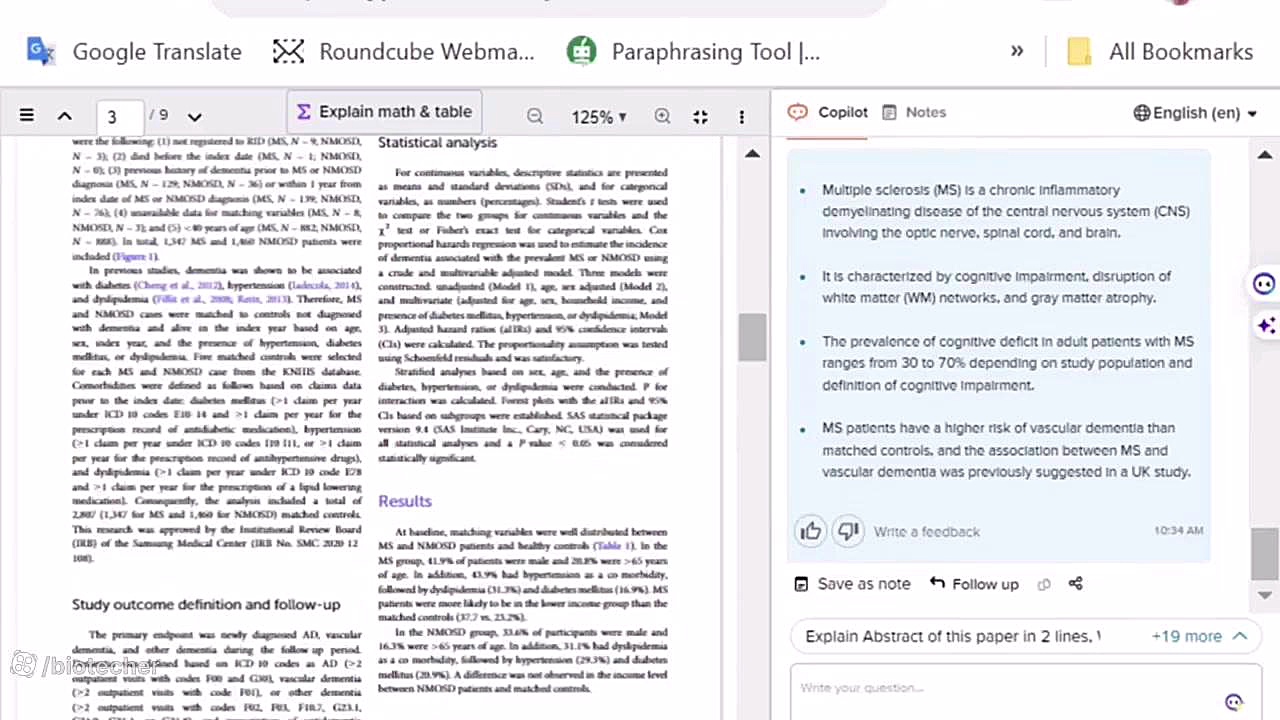Go to next page arrow
Screen dimensions: 1280x720
[x=194, y=117]
